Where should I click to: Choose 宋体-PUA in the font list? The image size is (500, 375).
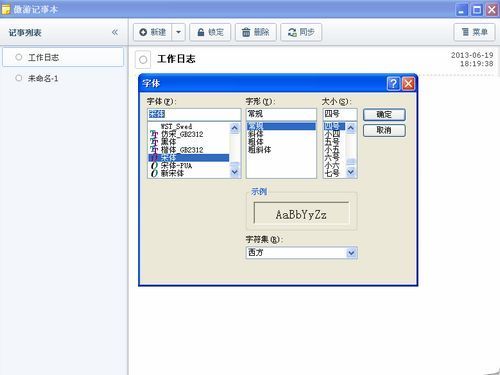click(189, 165)
